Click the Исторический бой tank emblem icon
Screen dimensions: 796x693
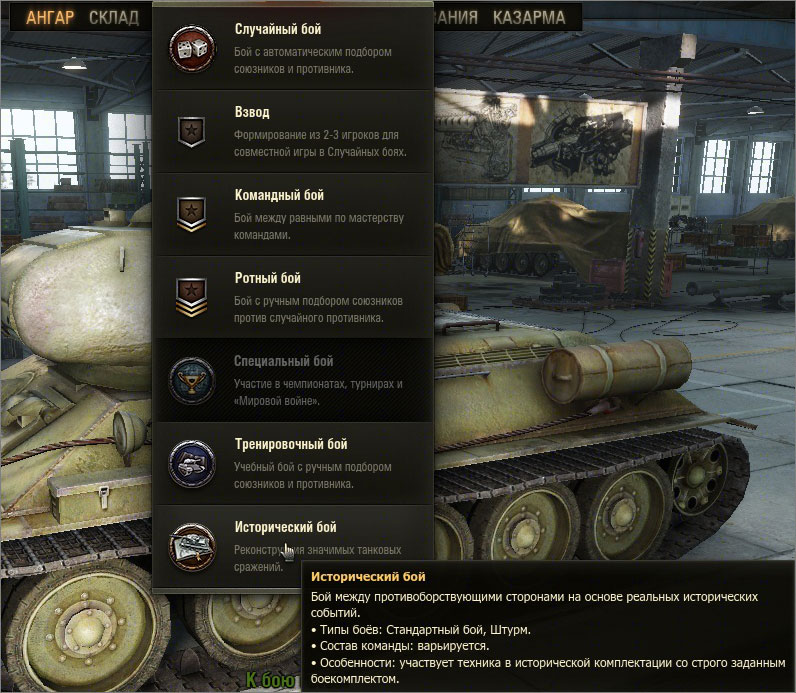click(x=192, y=547)
